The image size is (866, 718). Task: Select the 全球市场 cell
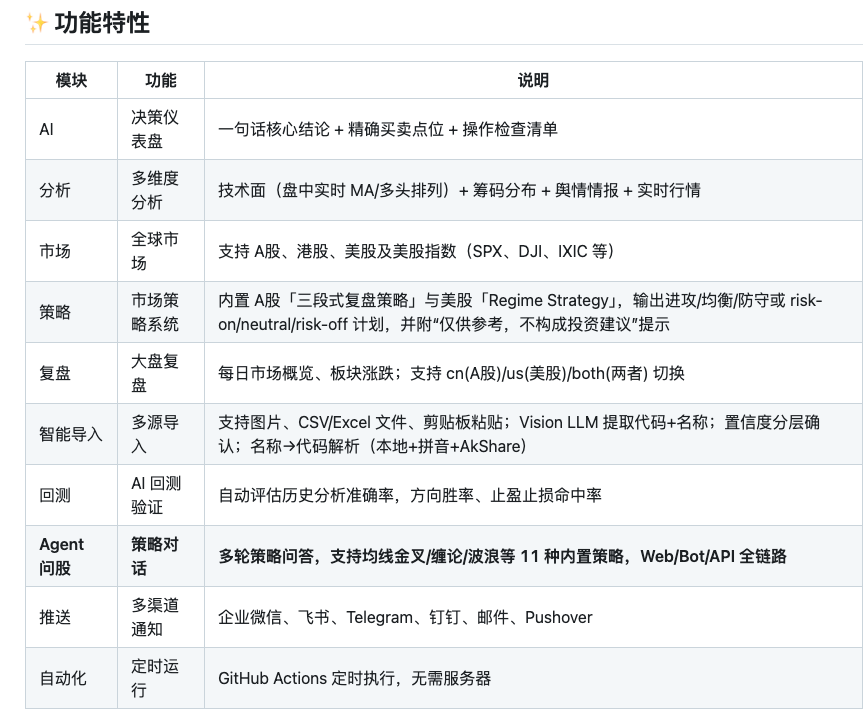tap(161, 251)
